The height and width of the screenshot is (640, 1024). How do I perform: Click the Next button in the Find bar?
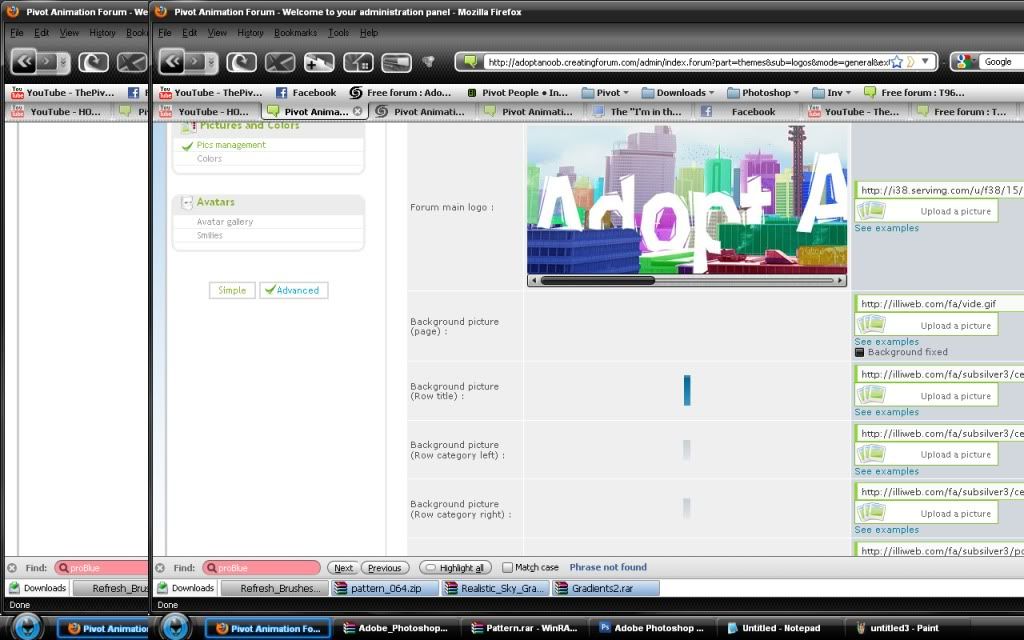[x=343, y=568]
